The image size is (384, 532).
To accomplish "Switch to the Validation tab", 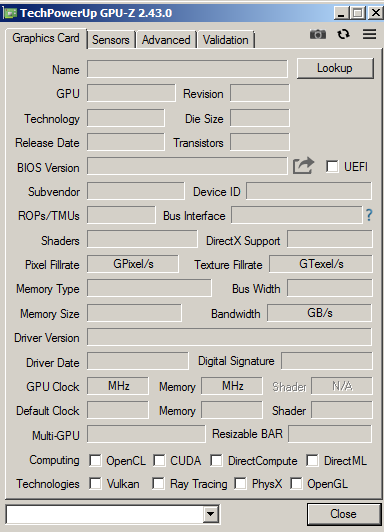I will 226,40.
